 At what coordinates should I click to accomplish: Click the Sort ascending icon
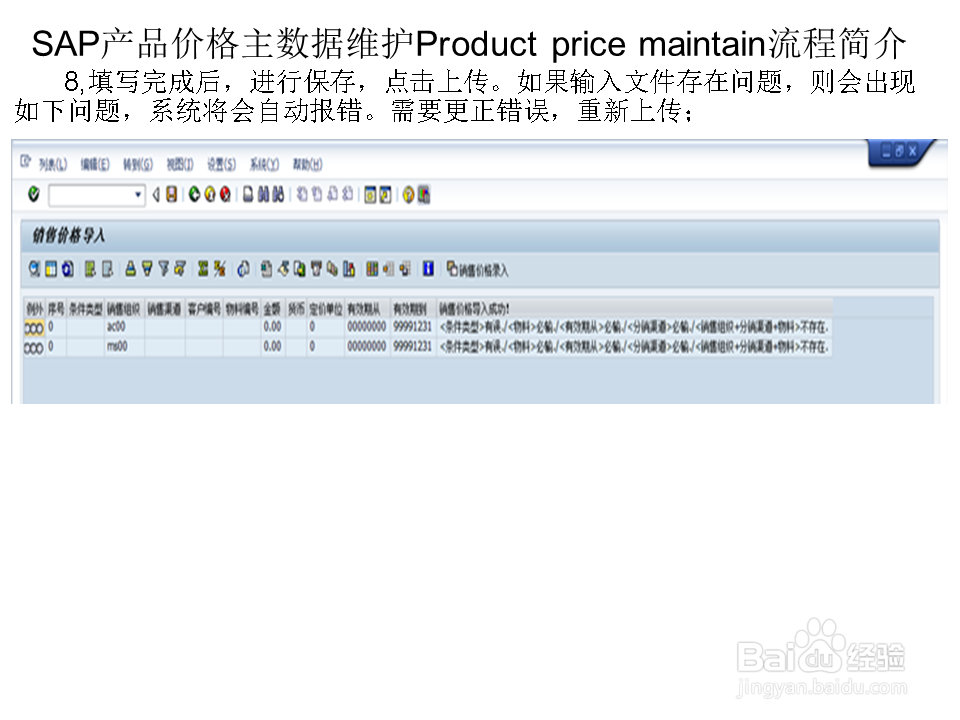[x=130, y=269]
